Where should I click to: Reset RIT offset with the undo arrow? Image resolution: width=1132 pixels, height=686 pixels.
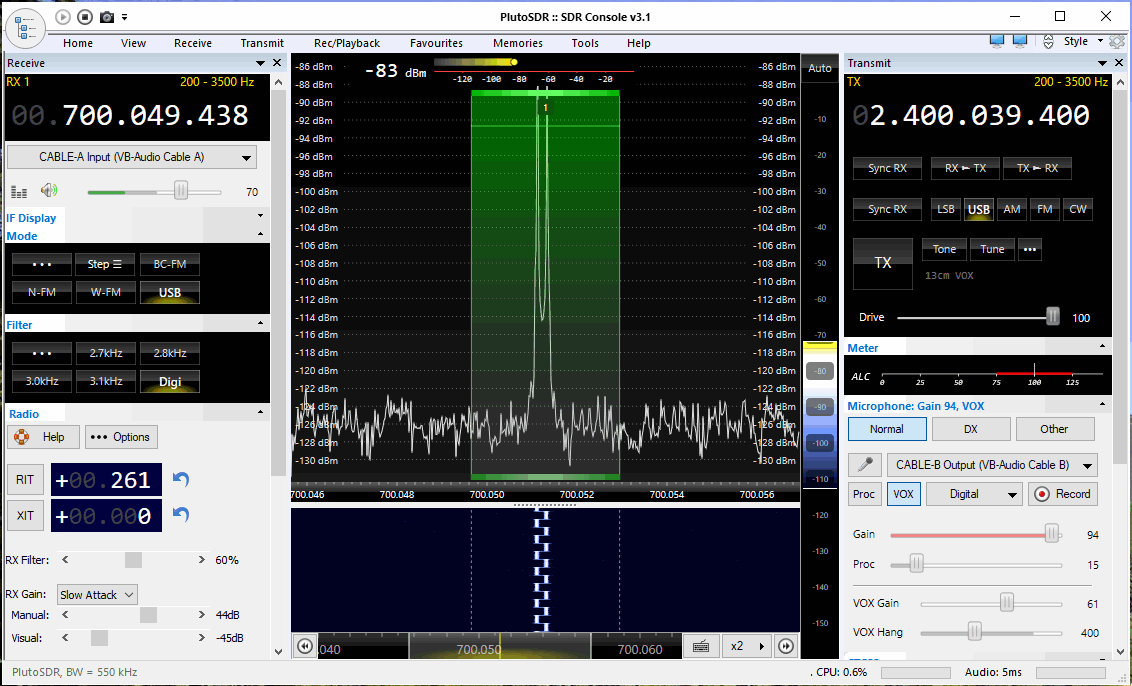click(181, 480)
